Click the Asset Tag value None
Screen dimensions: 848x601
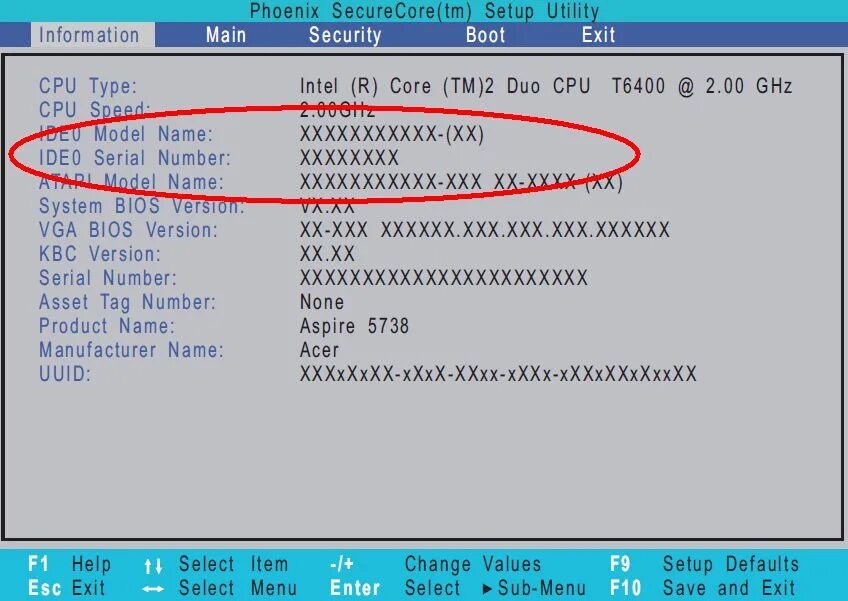click(x=322, y=302)
